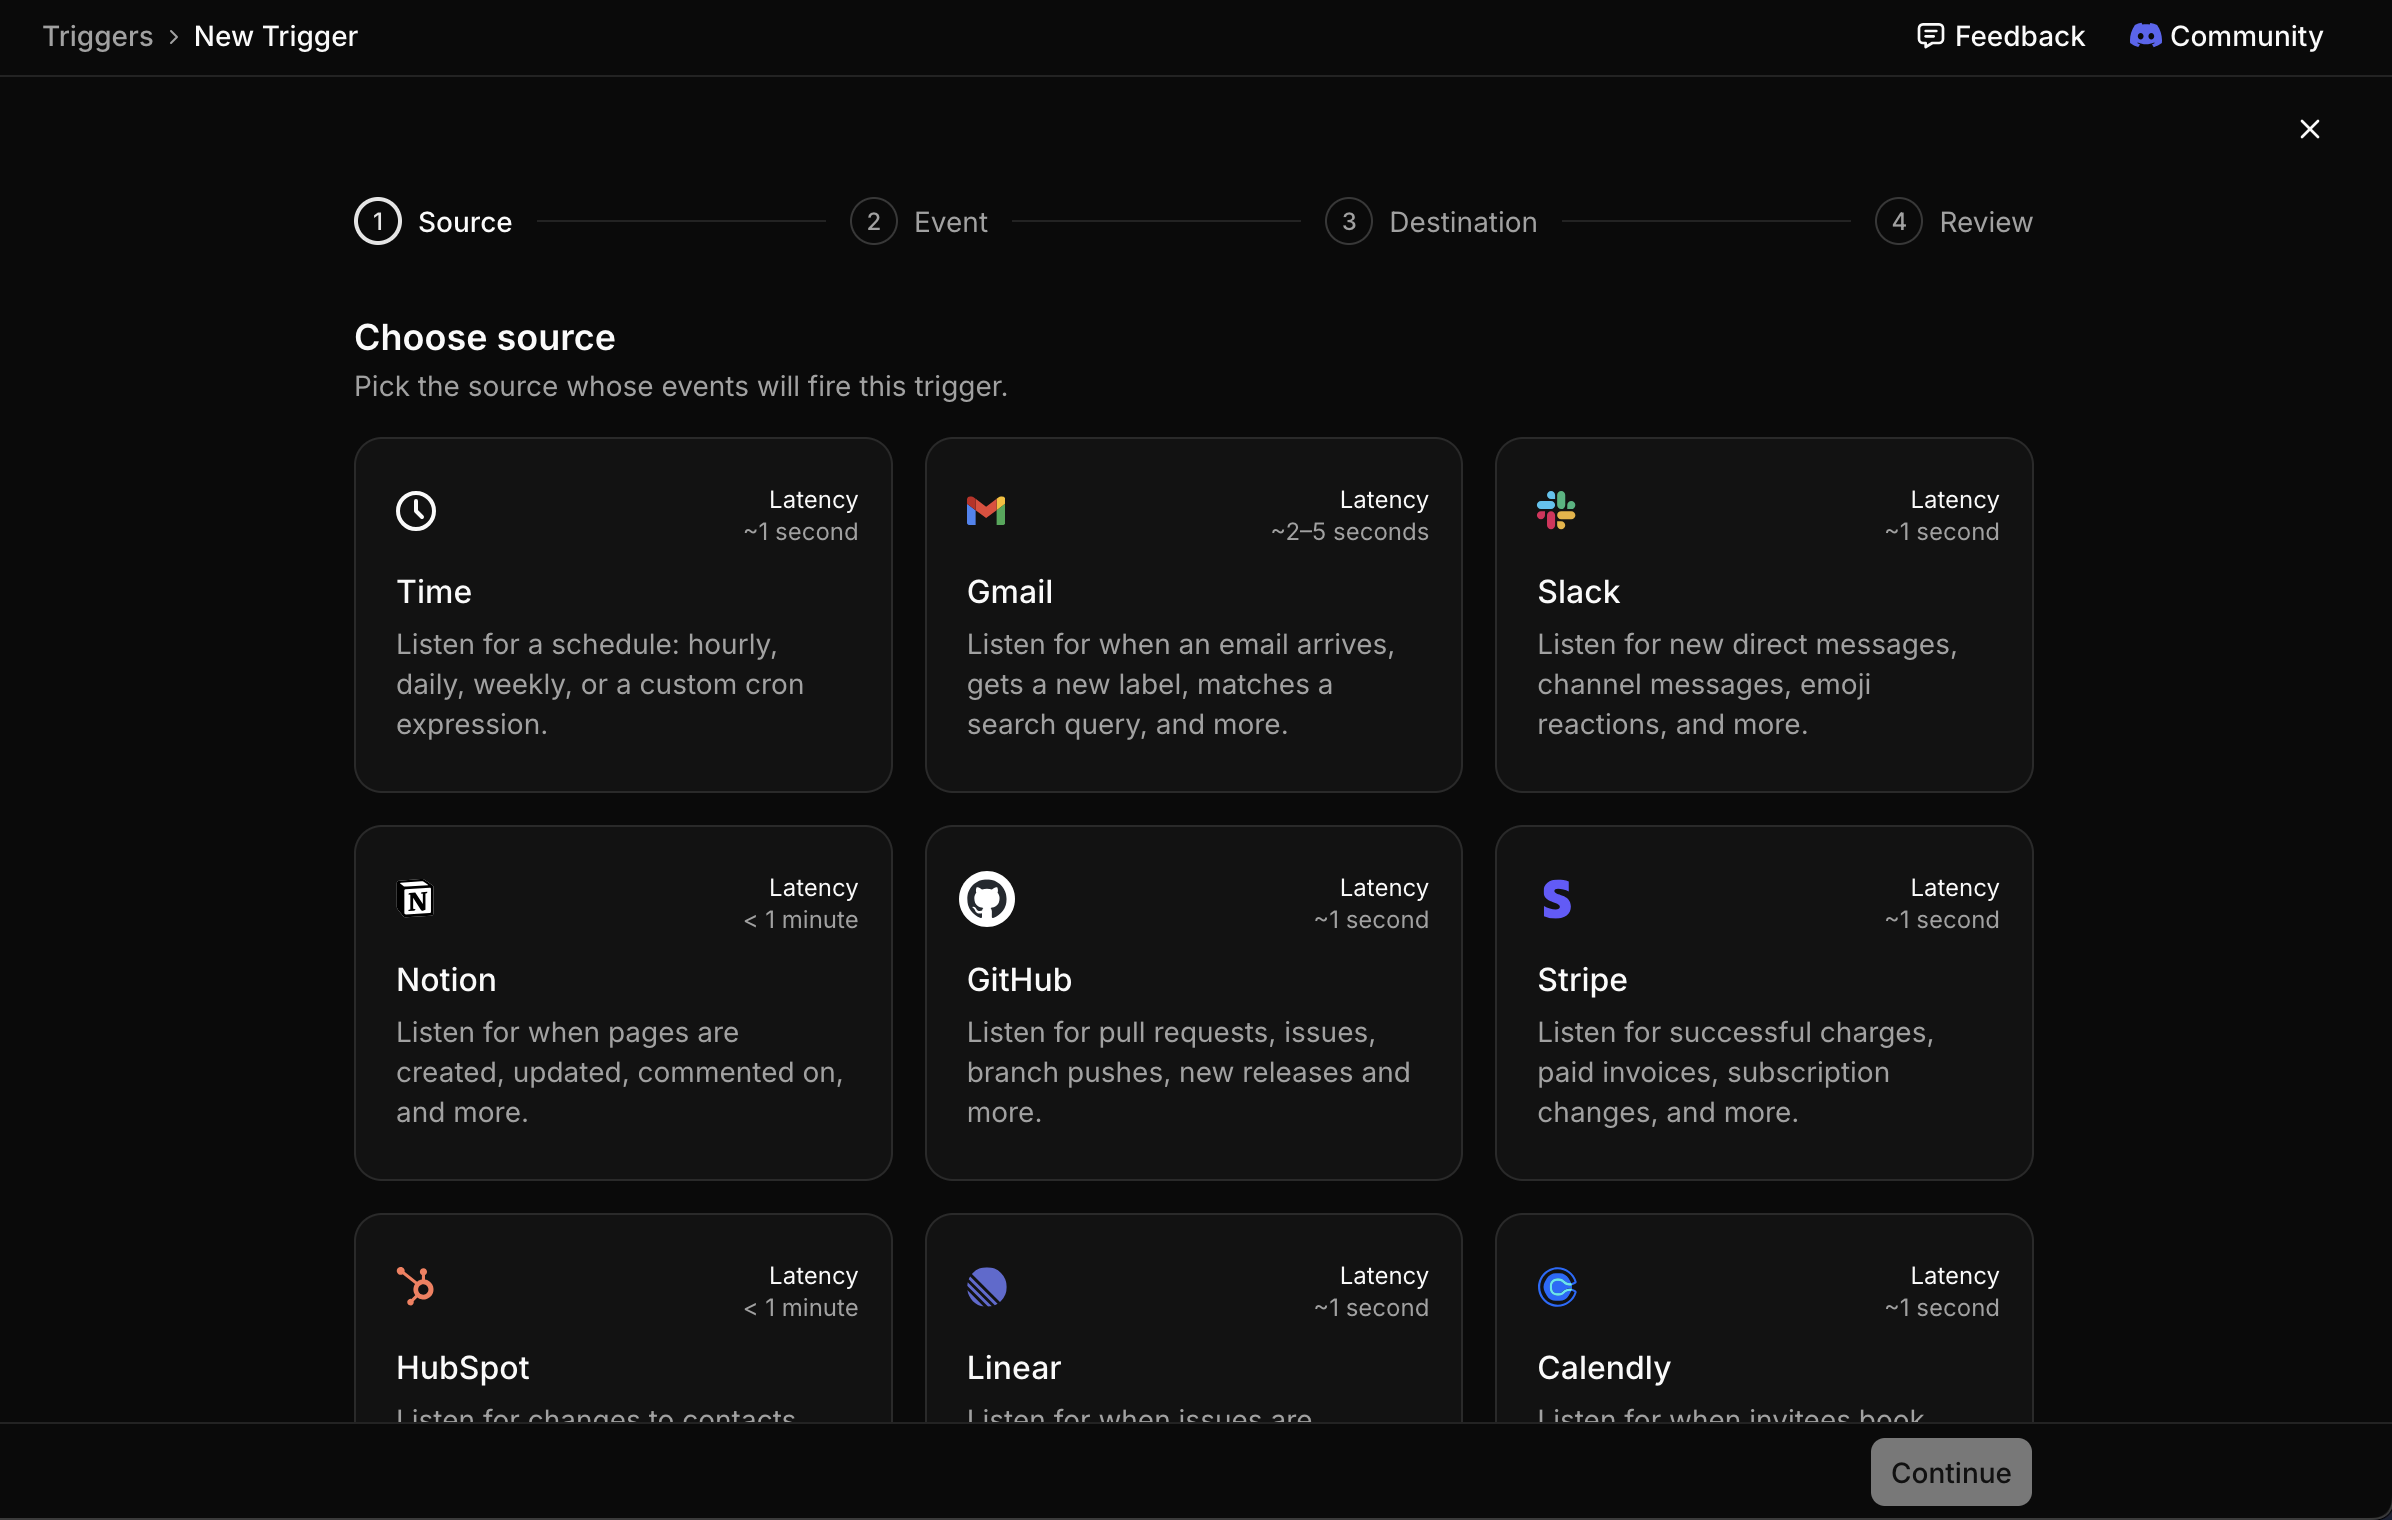2392x1520 pixels.
Task: Click the New Trigger breadcrumb
Action: coord(276,36)
